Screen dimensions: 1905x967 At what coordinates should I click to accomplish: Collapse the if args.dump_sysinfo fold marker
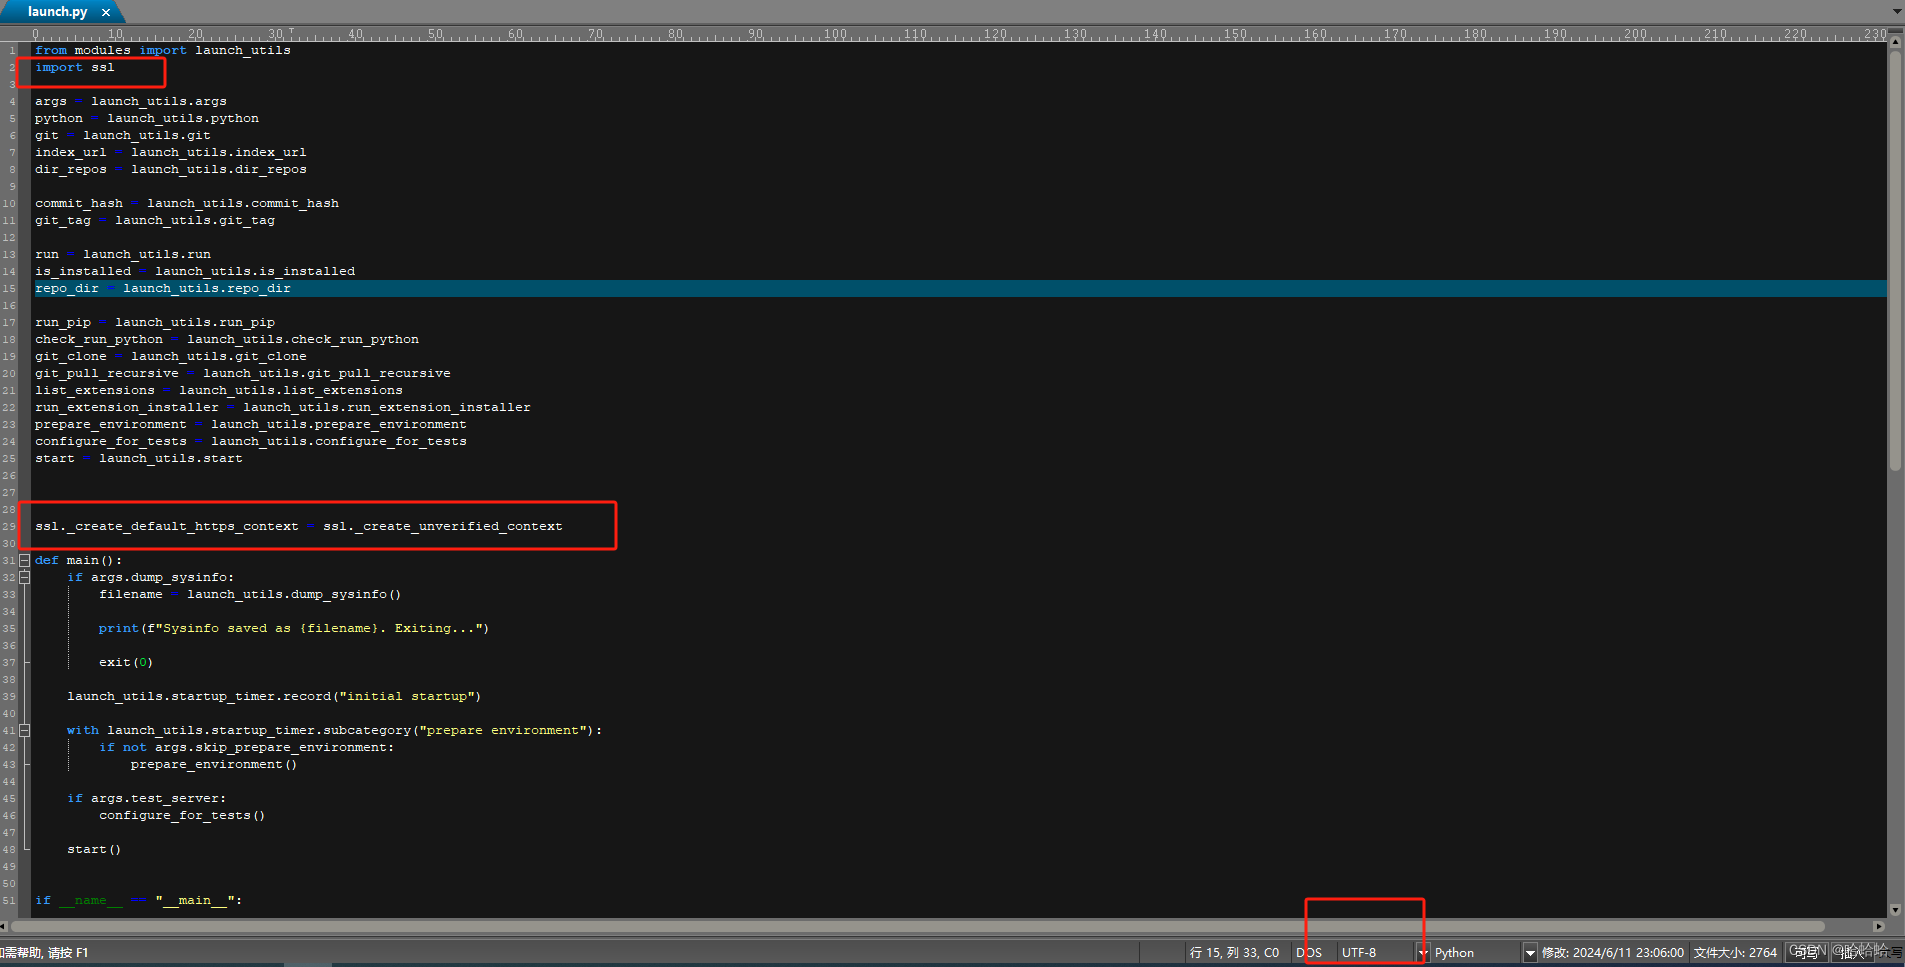25,577
